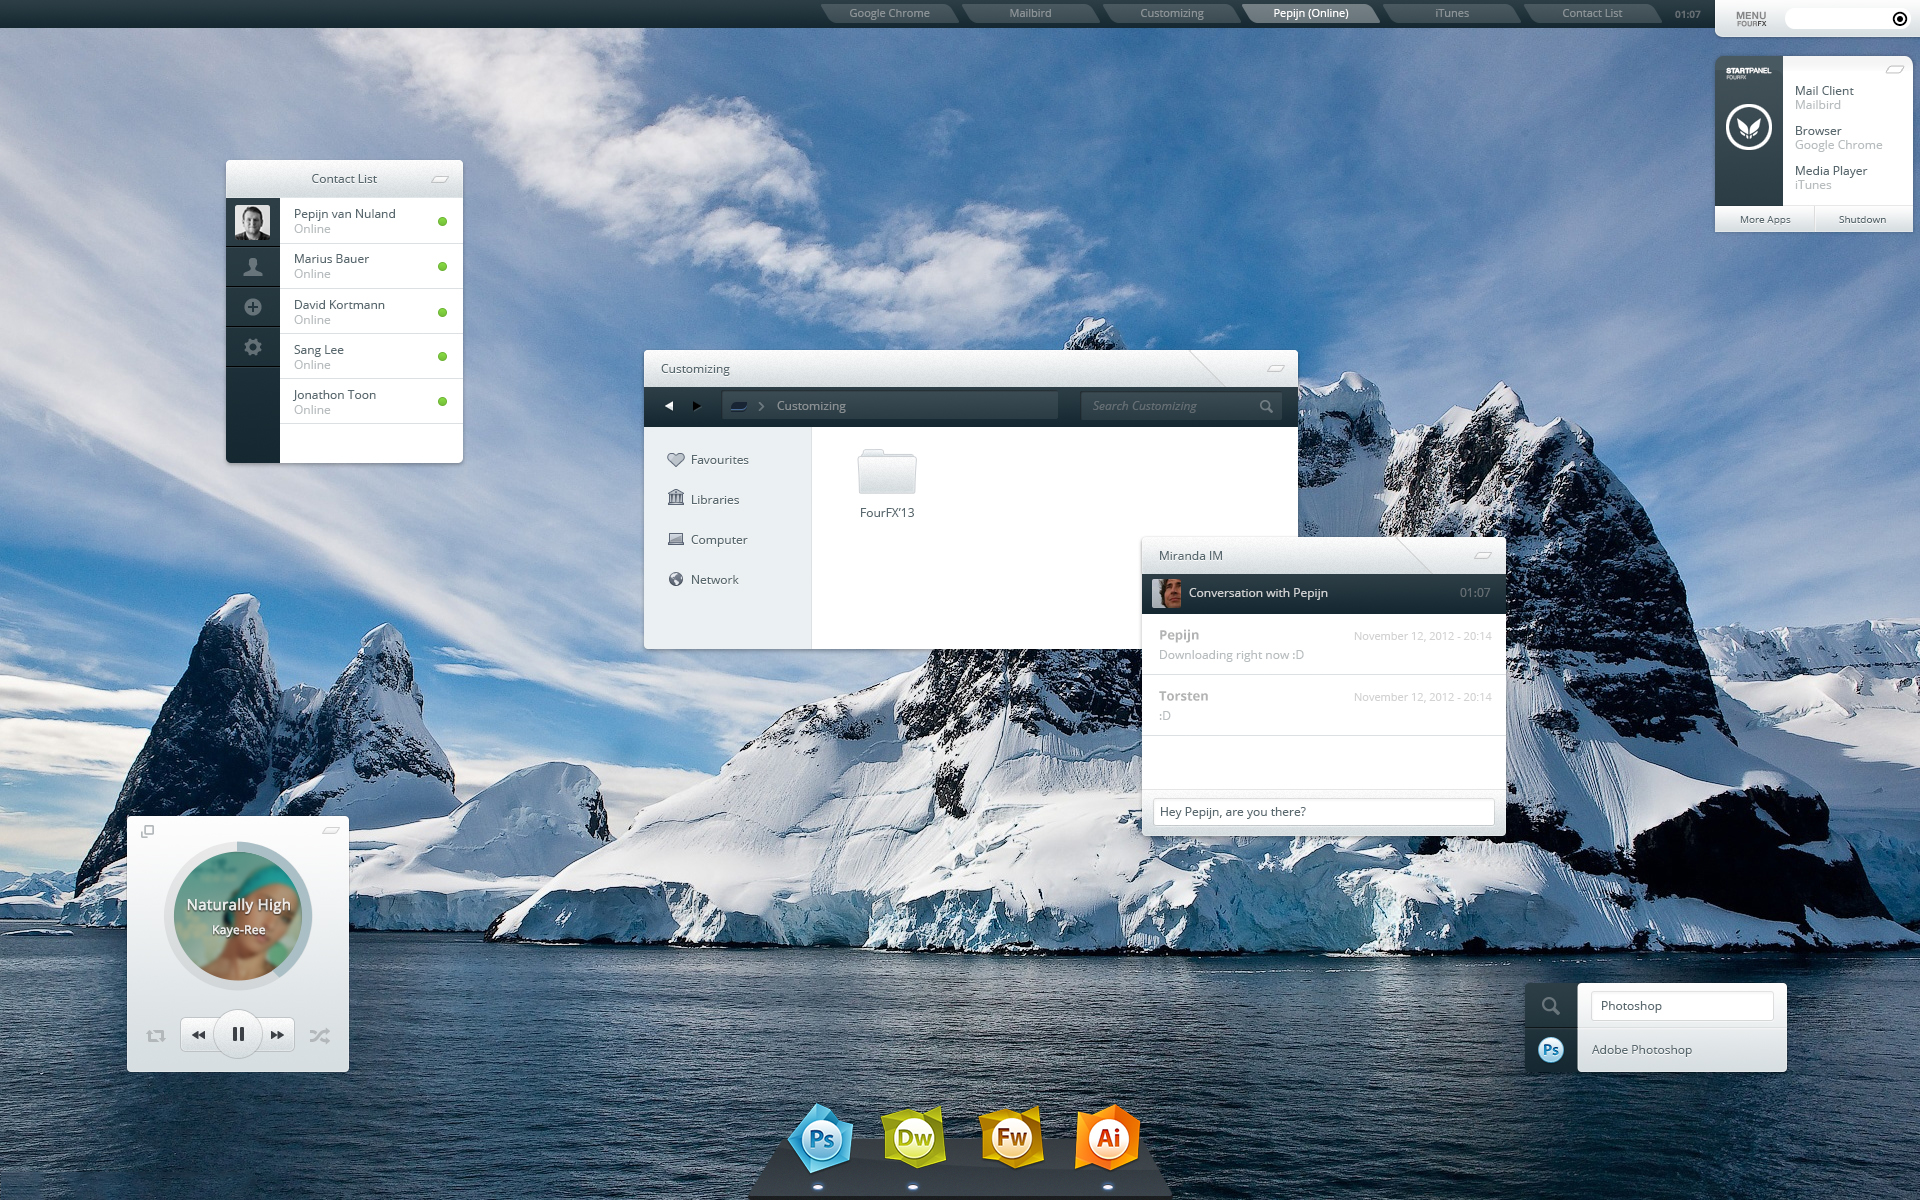Launch the Fireworks dock icon
Image resolution: width=1920 pixels, height=1200 pixels.
coord(1012,1137)
